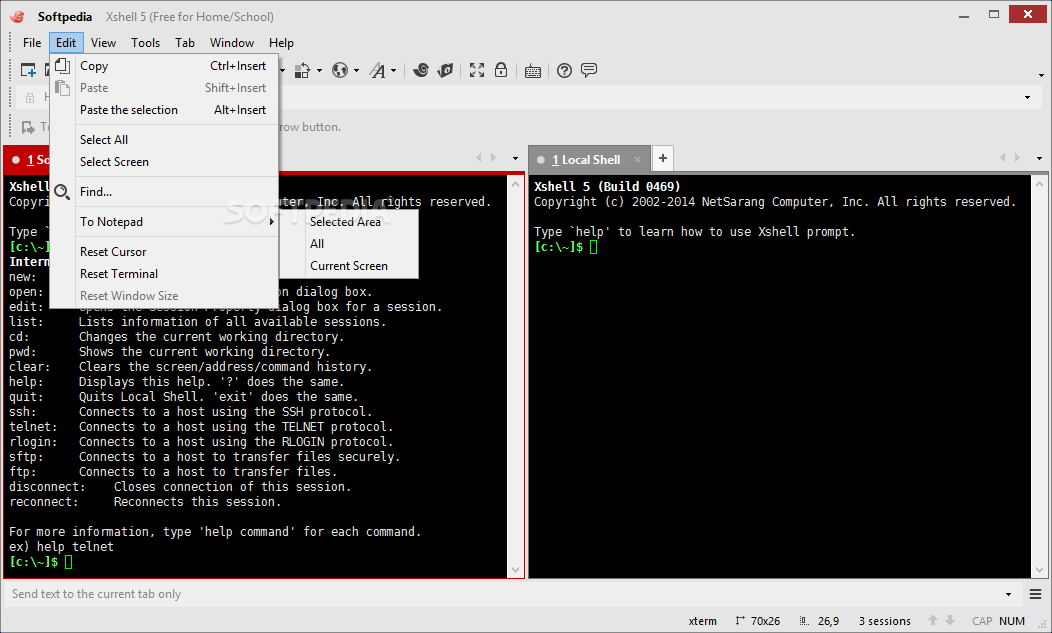The height and width of the screenshot is (633, 1052).
Task: Add a new tab with plus button
Action: [663, 158]
